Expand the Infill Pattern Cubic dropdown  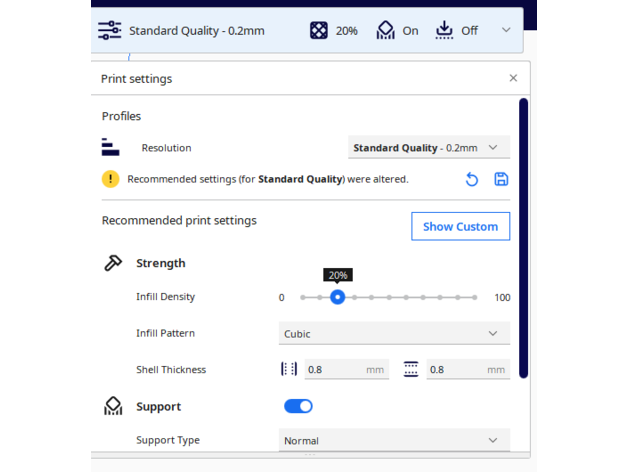[x=393, y=333]
